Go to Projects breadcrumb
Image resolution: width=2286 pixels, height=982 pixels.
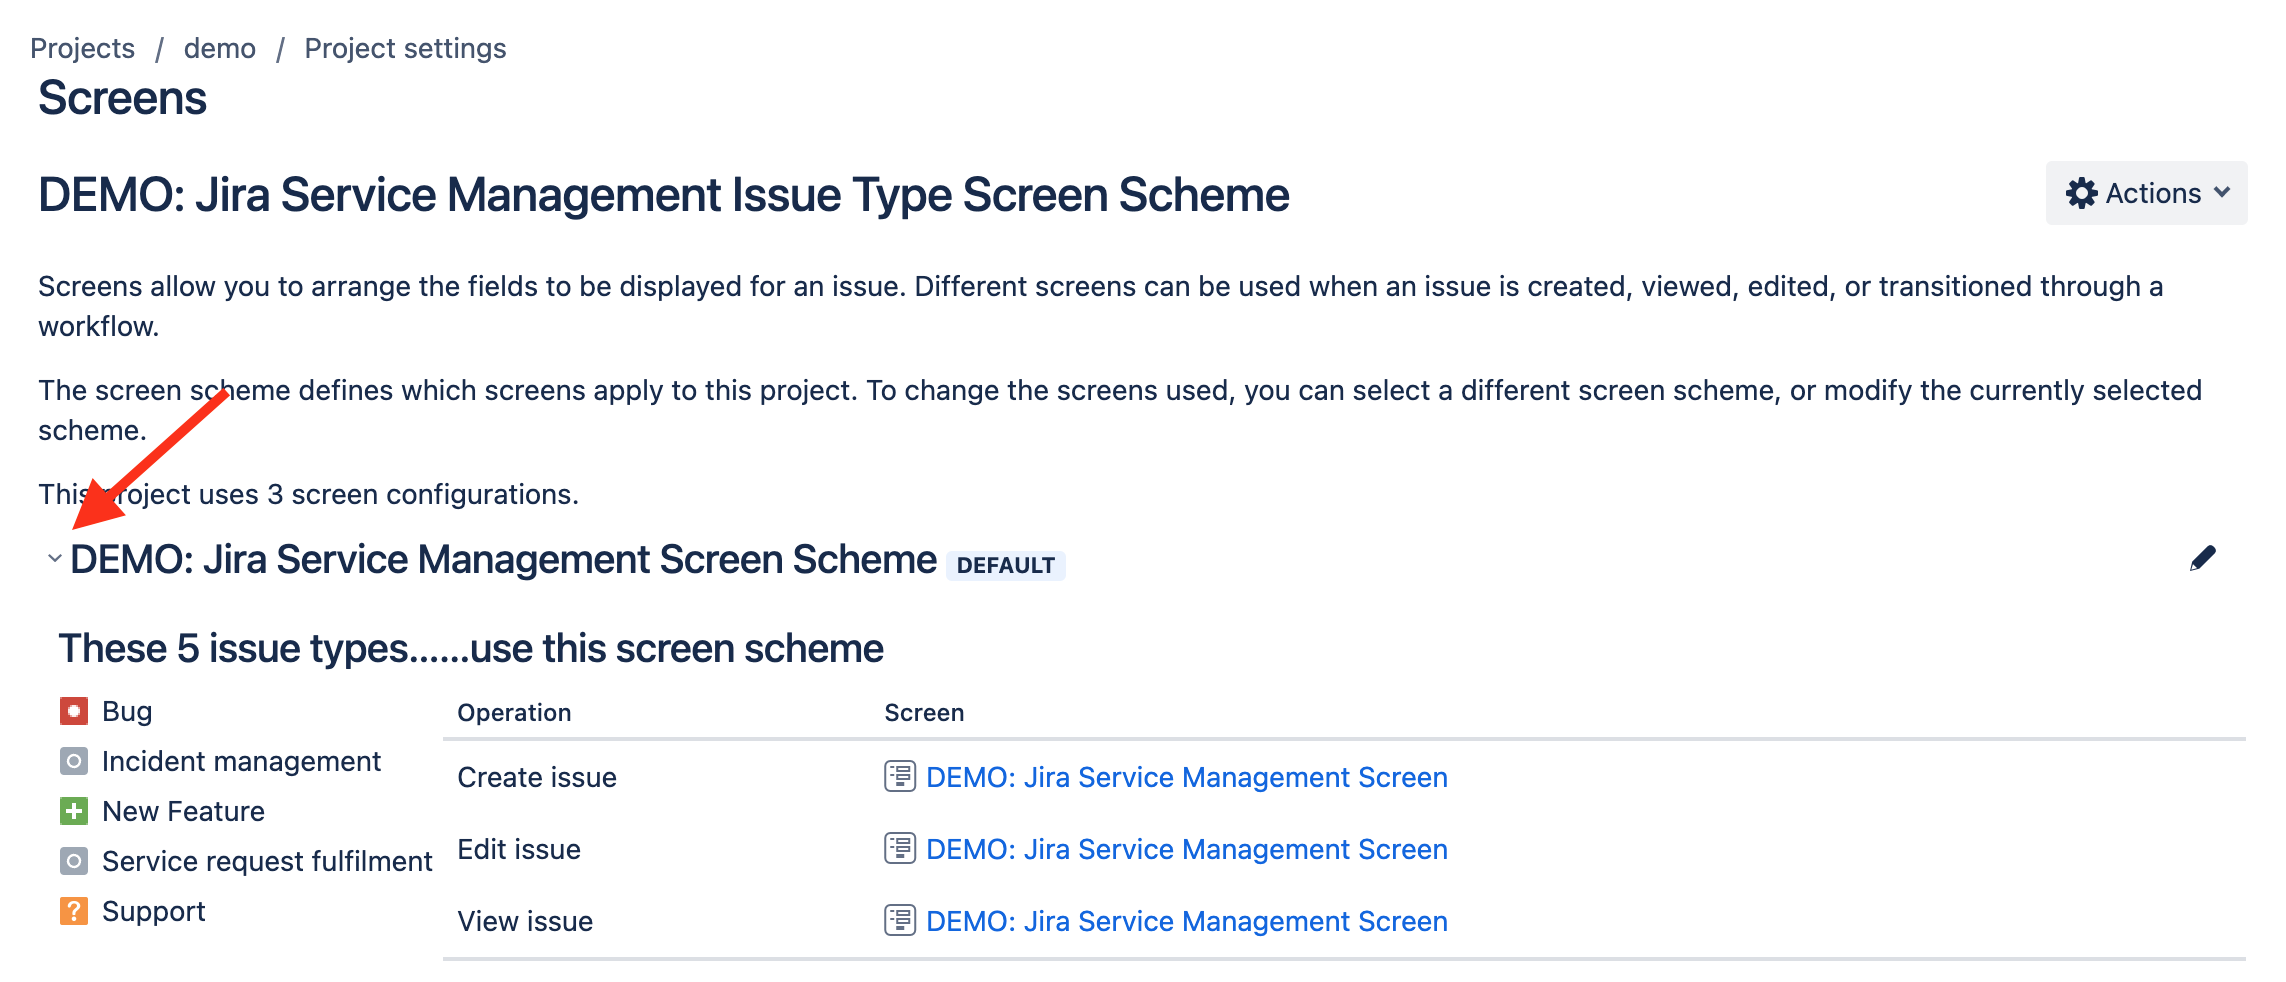click(82, 48)
